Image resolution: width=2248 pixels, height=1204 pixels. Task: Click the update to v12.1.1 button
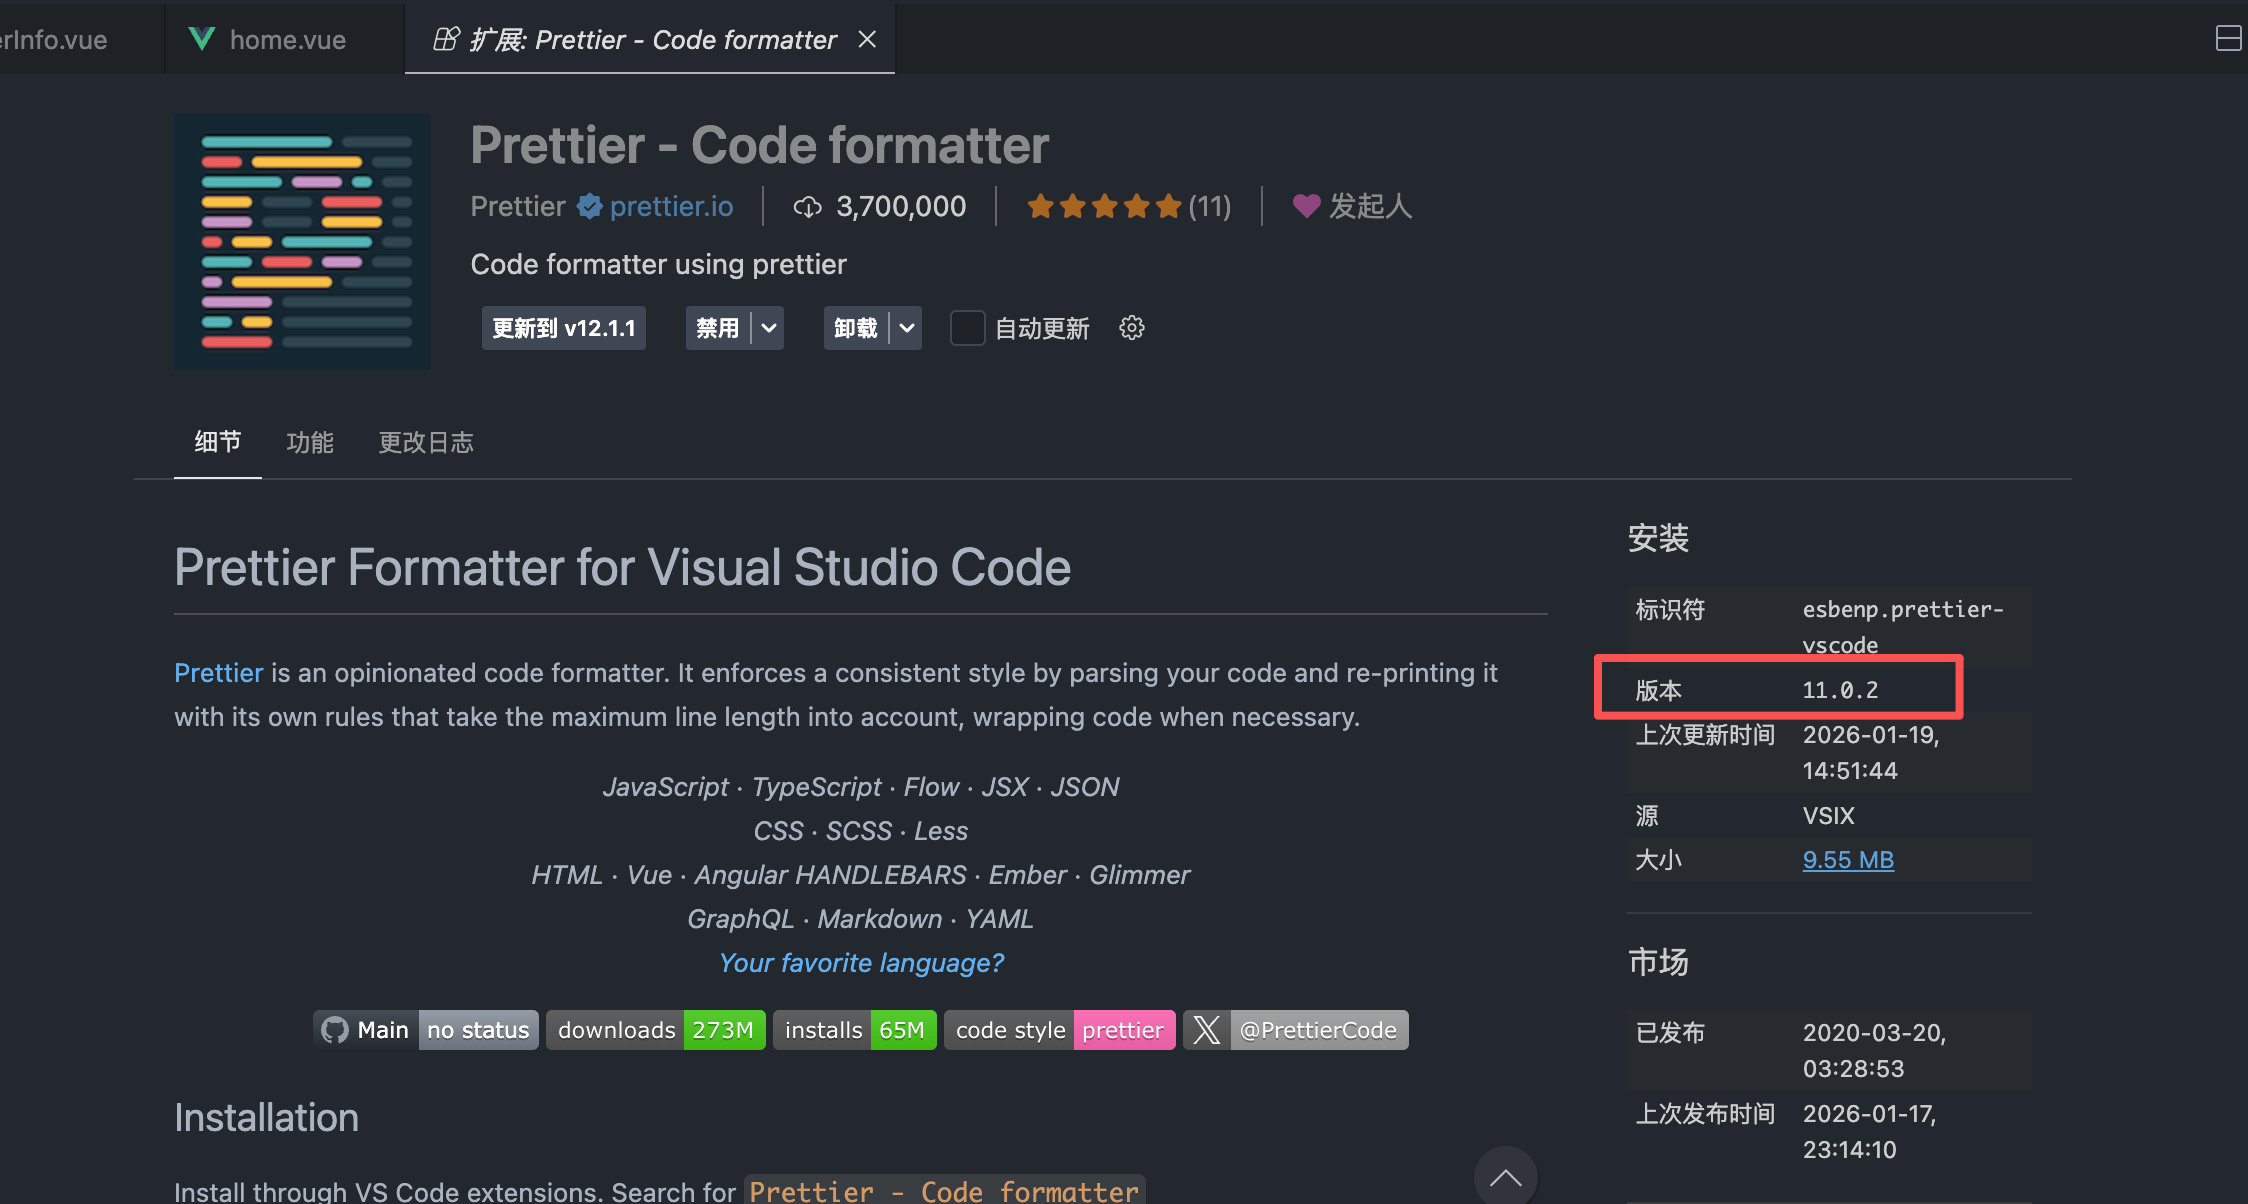click(x=563, y=328)
